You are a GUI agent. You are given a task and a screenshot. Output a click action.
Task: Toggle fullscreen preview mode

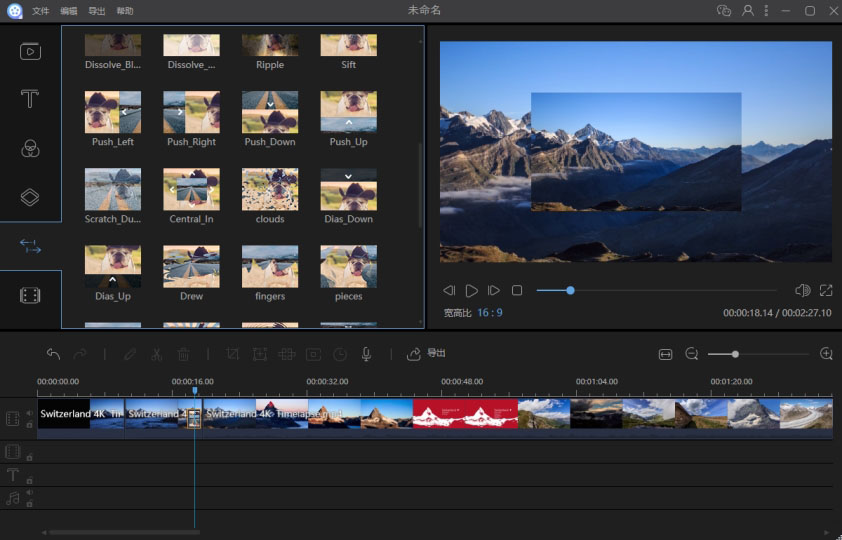(826, 291)
